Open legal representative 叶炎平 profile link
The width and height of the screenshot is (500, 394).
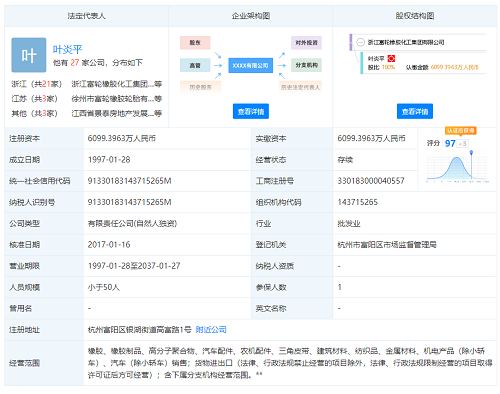(67, 50)
